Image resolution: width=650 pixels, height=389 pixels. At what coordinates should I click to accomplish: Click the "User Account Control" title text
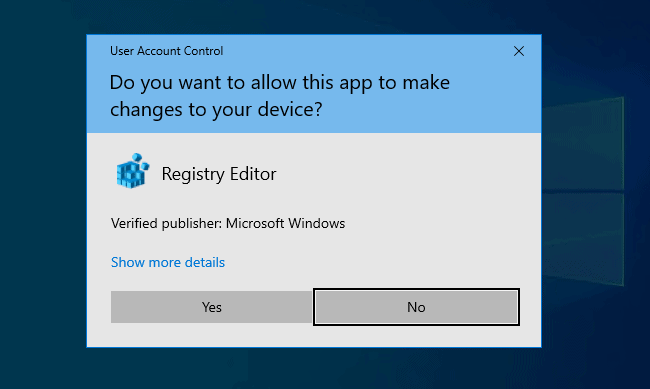coord(166,51)
